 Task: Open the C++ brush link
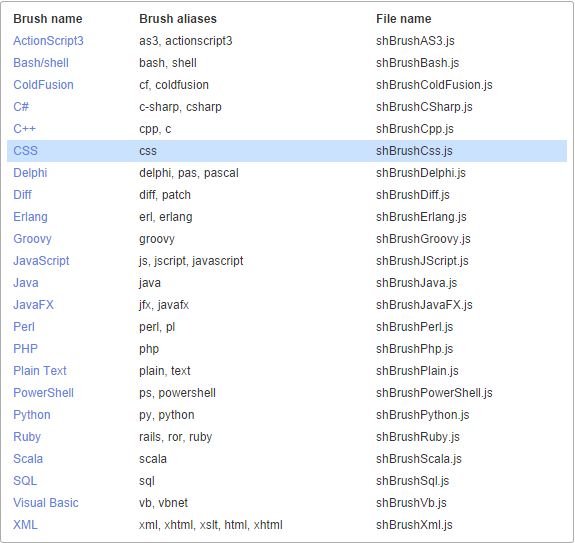pos(25,129)
